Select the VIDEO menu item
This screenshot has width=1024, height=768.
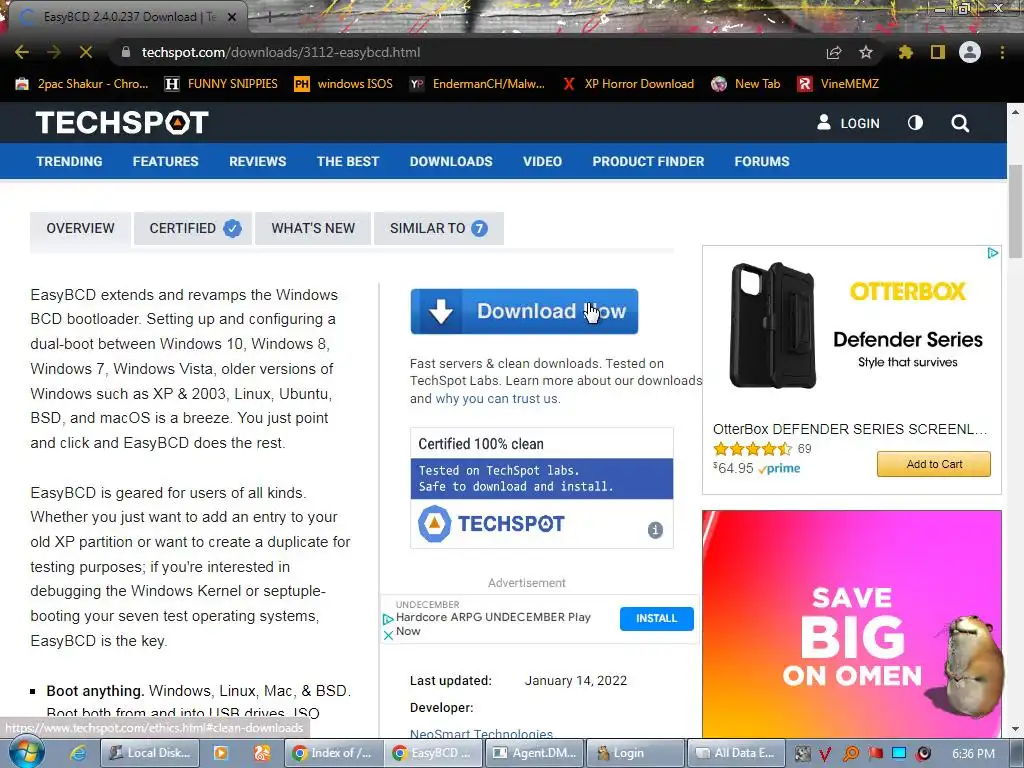tap(542, 161)
